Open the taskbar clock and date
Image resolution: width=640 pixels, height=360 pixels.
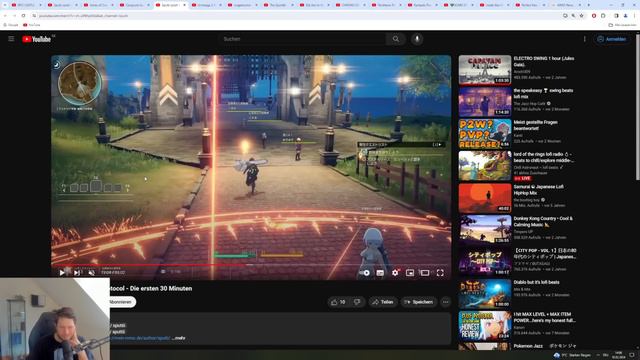[618, 355]
